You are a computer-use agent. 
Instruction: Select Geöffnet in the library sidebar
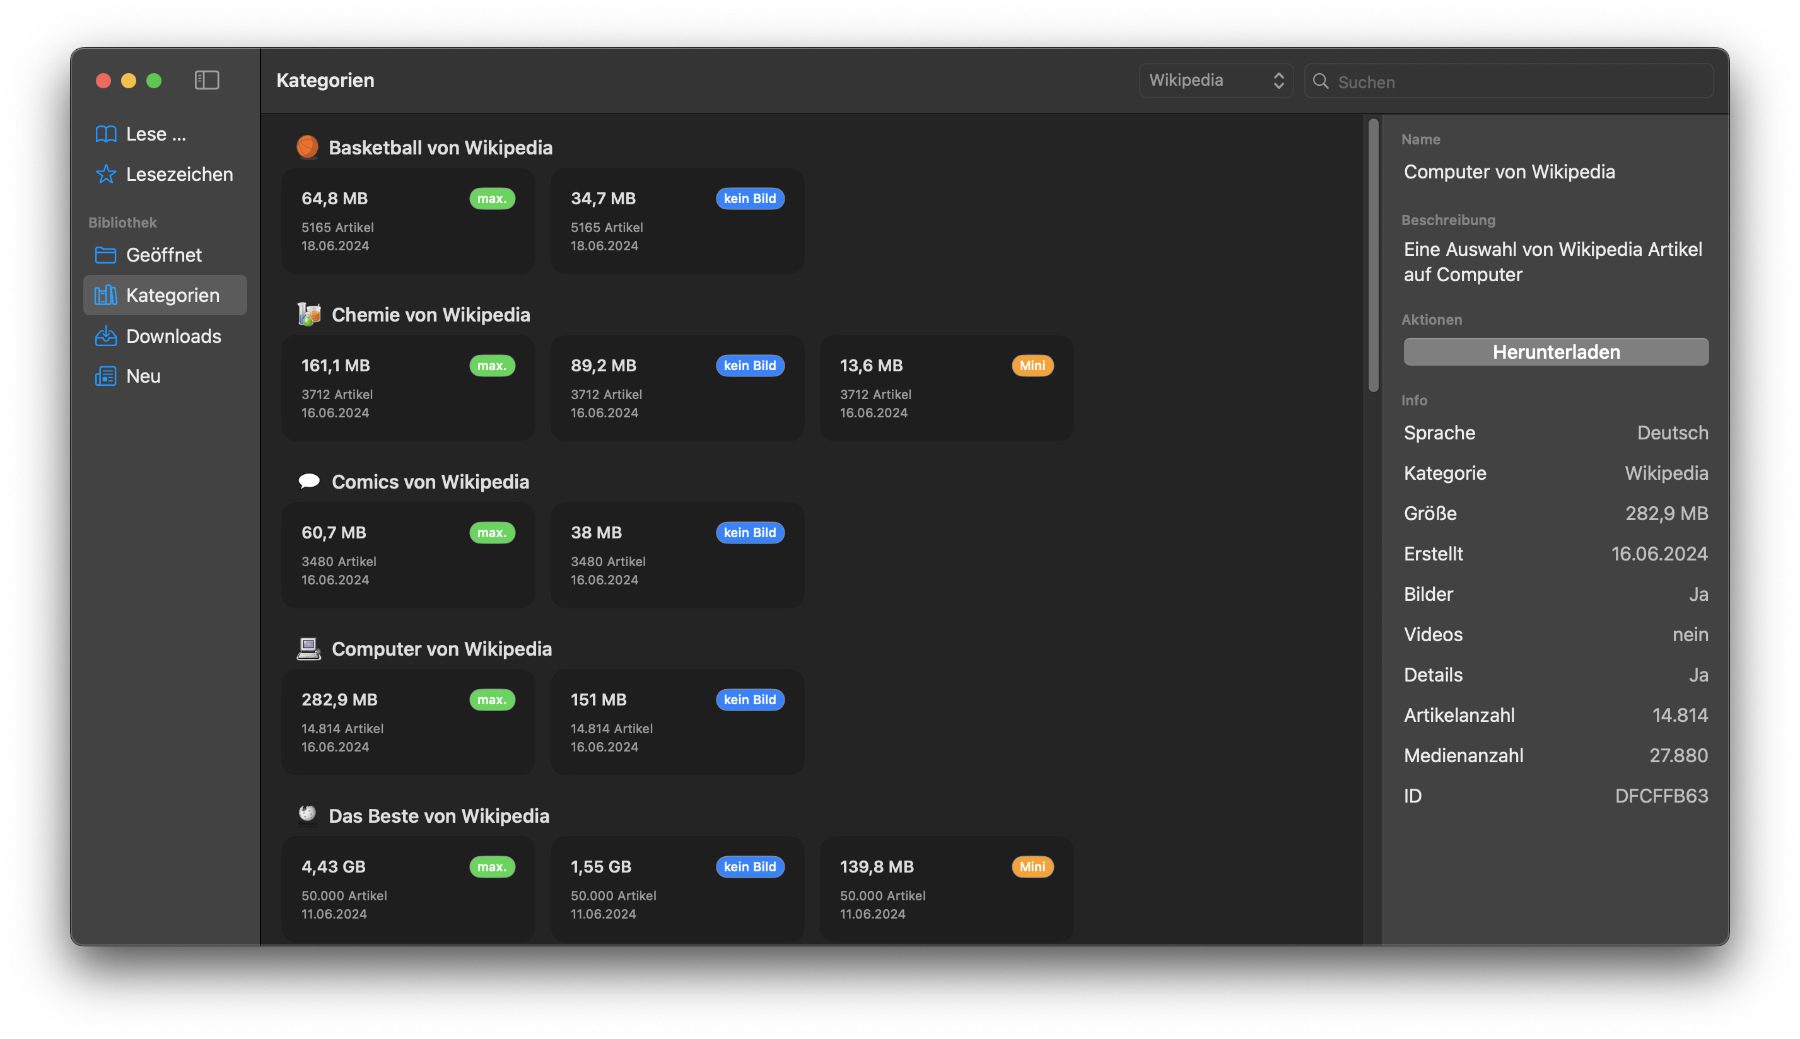click(165, 255)
